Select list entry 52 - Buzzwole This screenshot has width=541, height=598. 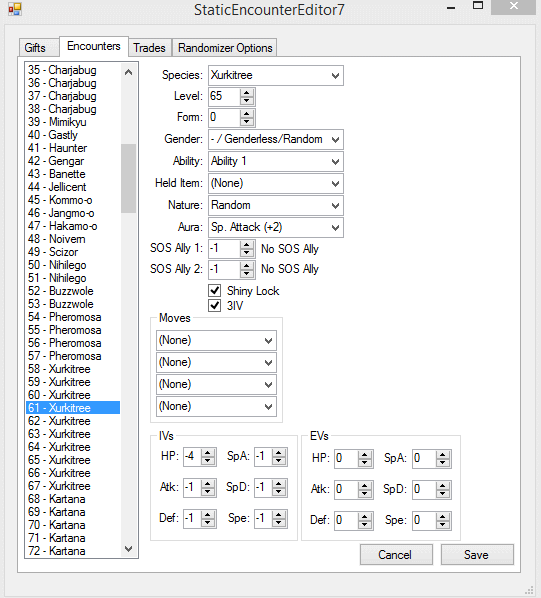pyautogui.click(x=73, y=291)
